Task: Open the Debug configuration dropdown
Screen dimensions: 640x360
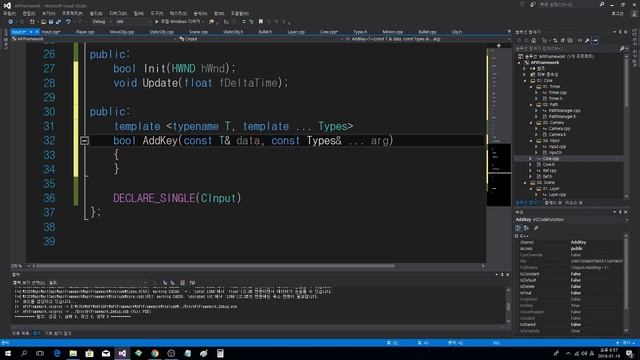Action: tap(100, 22)
